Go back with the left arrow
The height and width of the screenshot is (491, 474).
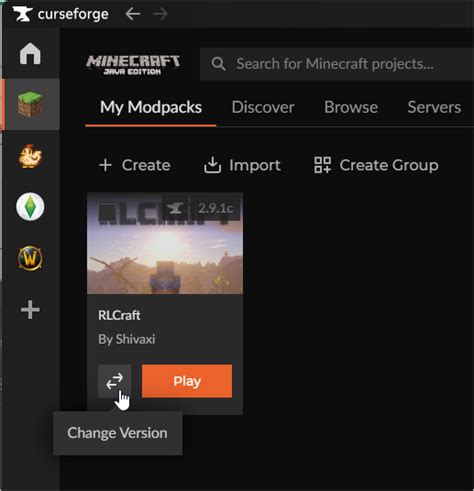(133, 14)
